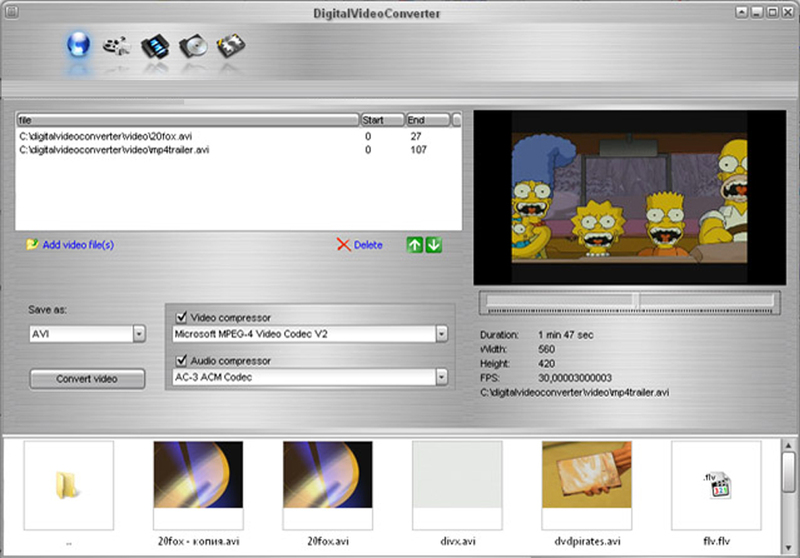Select the divx.avi thumbnail
Screen dimensions: 800x558
(457, 485)
